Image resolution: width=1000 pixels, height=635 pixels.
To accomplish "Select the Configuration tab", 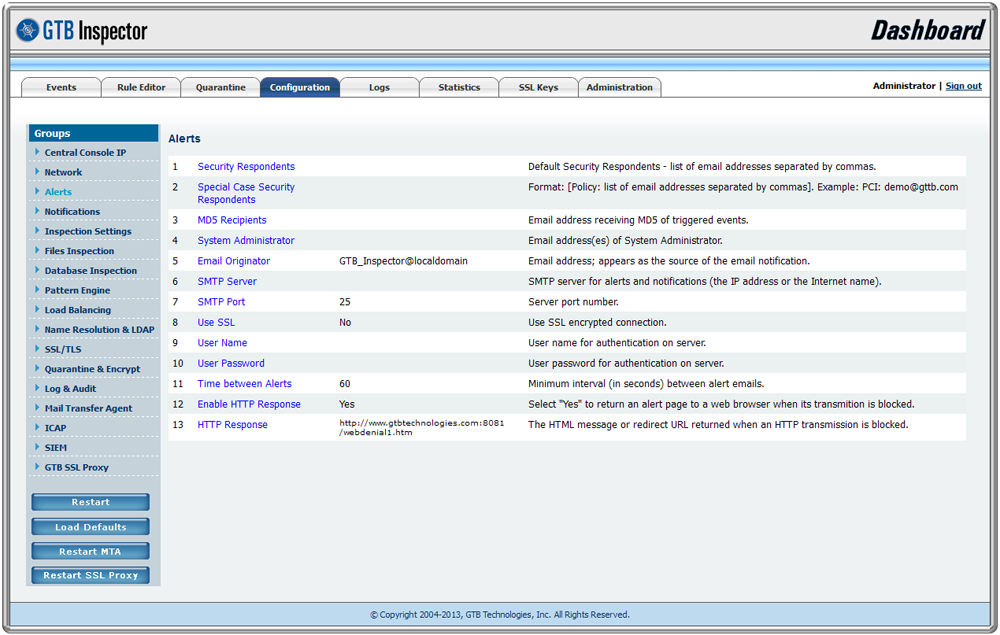I will click(300, 87).
